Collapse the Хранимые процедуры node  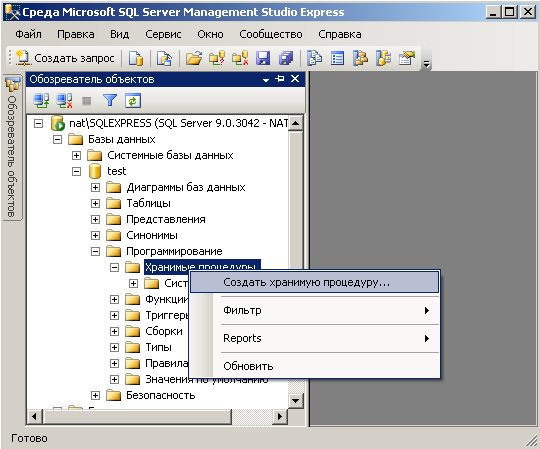[114, 267]
